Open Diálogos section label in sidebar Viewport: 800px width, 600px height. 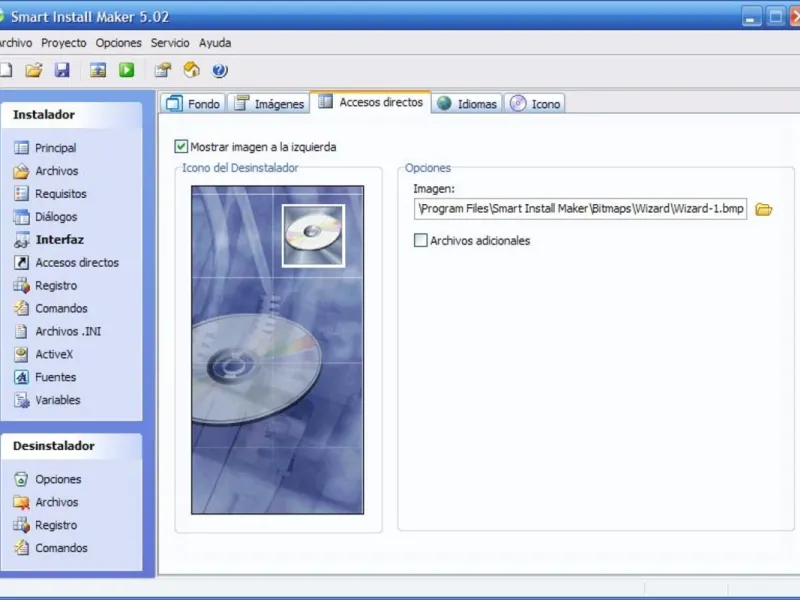tap(56, 217)
